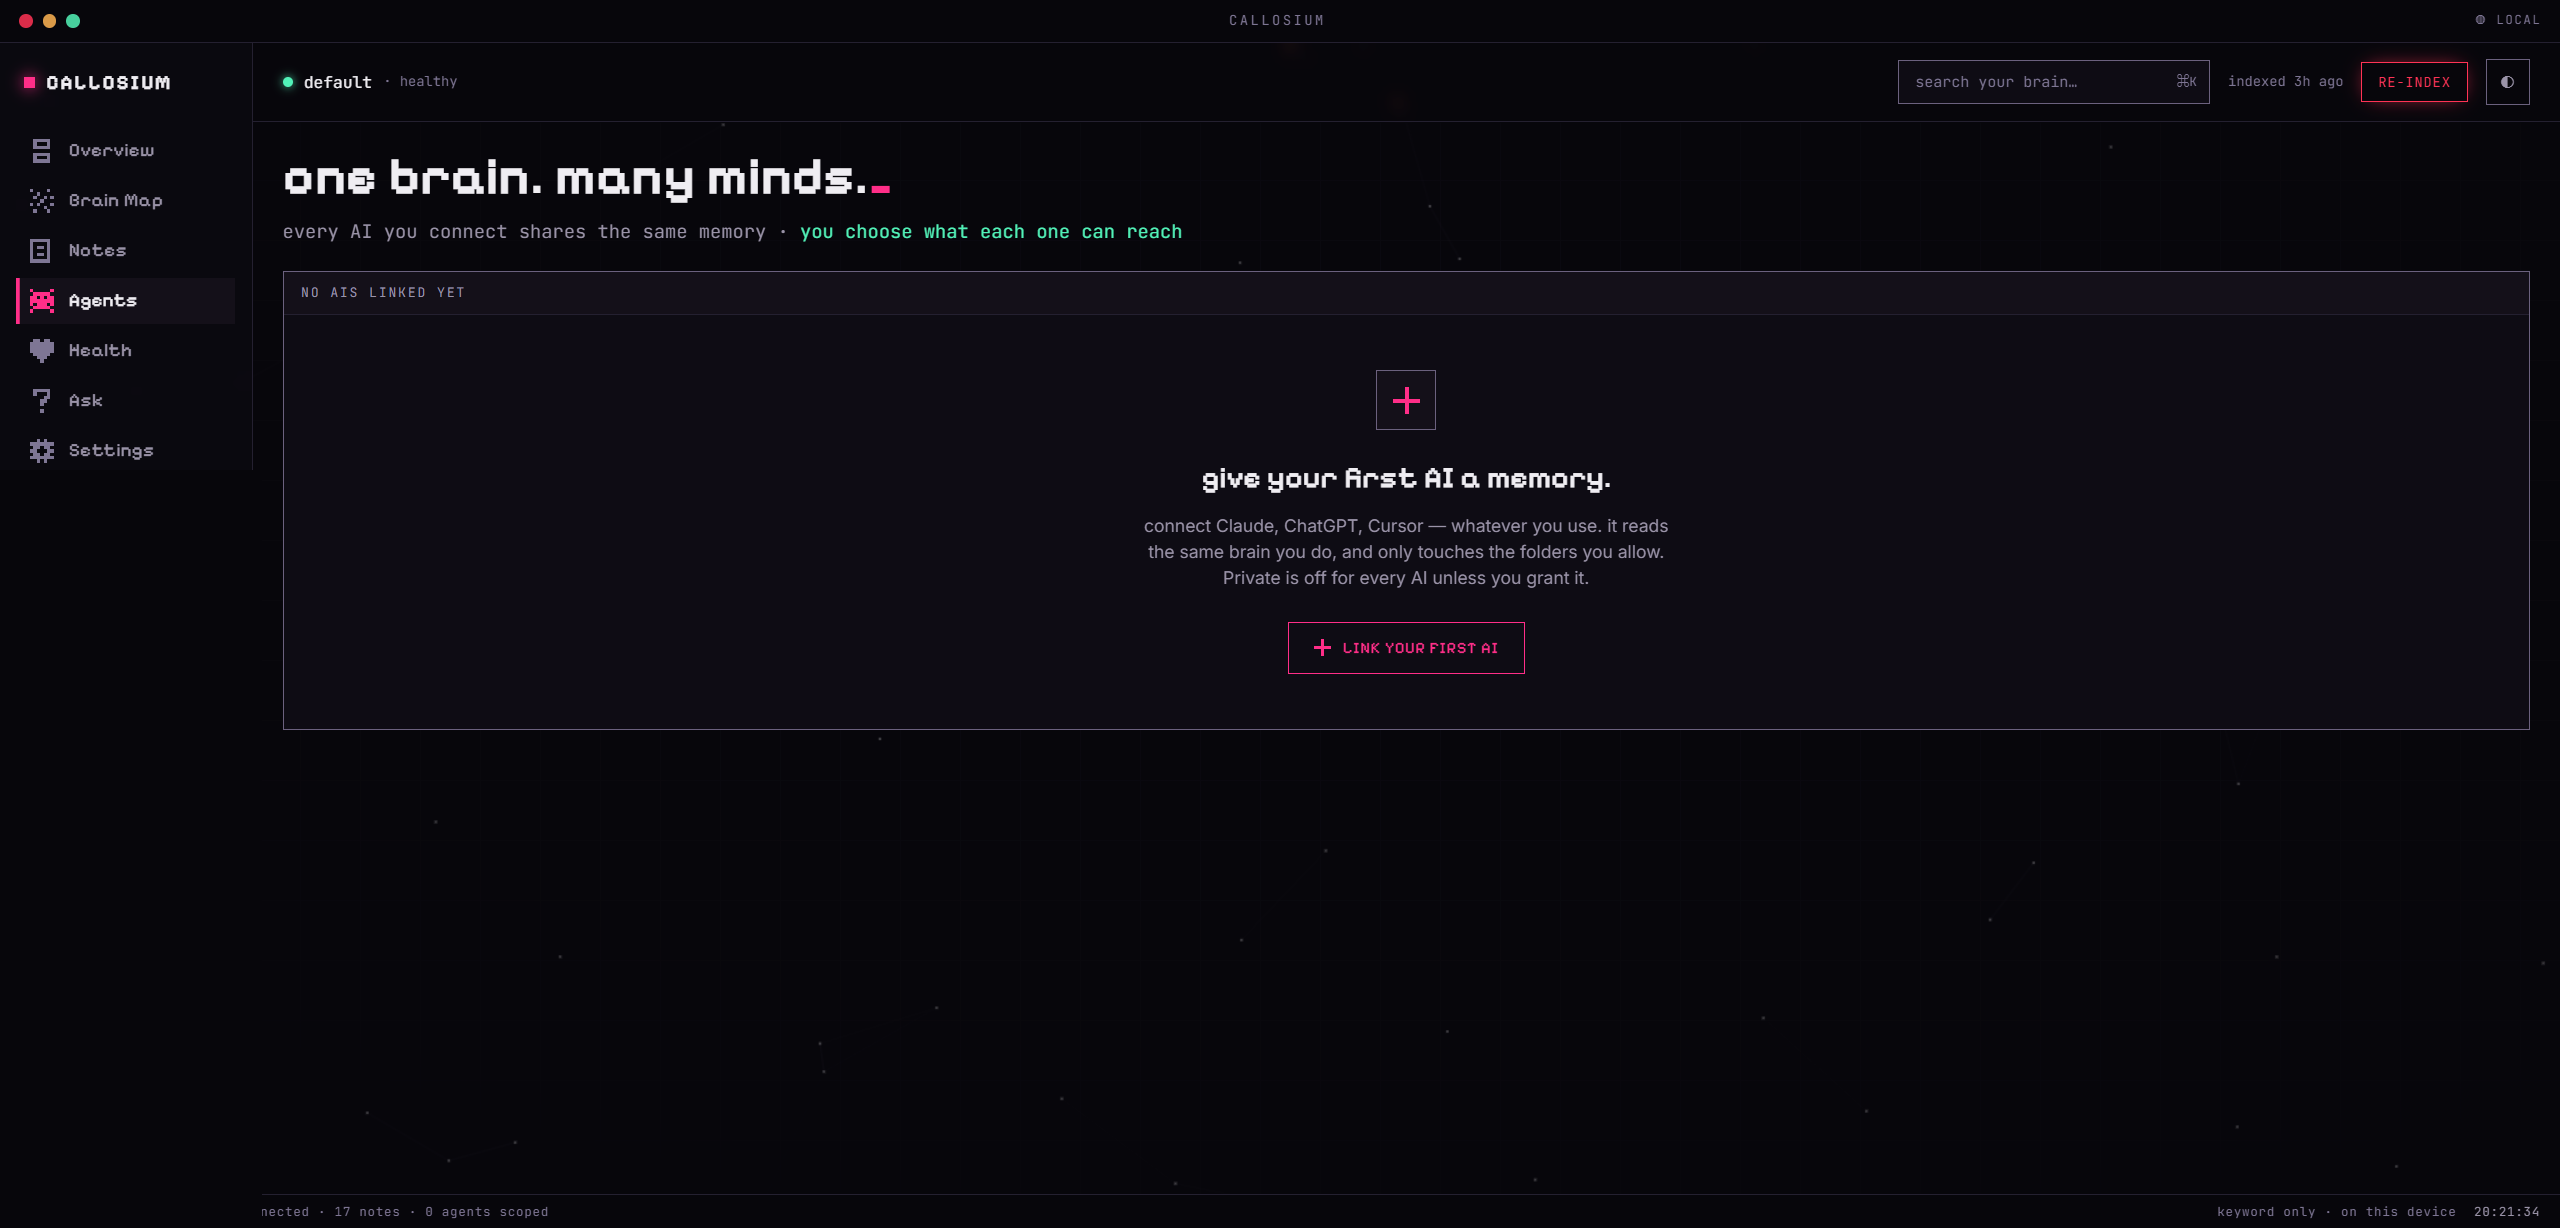The image size is (2560, 1228).
Task: Toggle the light/dark theme button
Action: [2507, 82]
